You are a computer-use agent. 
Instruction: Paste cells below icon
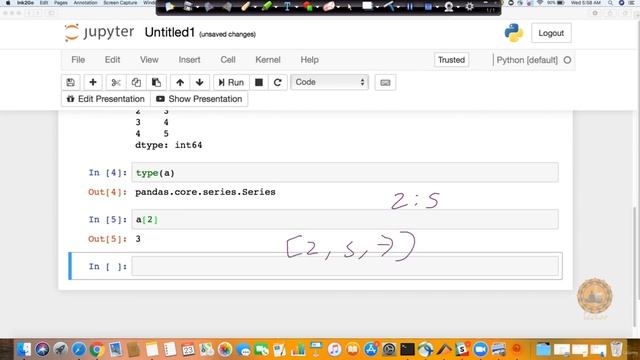click(156, 82)
